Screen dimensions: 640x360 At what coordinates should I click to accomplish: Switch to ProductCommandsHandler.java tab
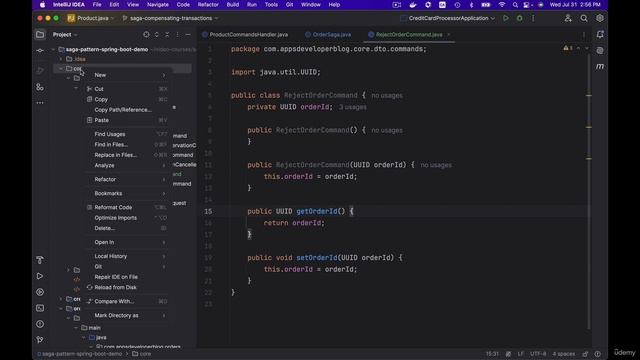click(x=245, y=35)
